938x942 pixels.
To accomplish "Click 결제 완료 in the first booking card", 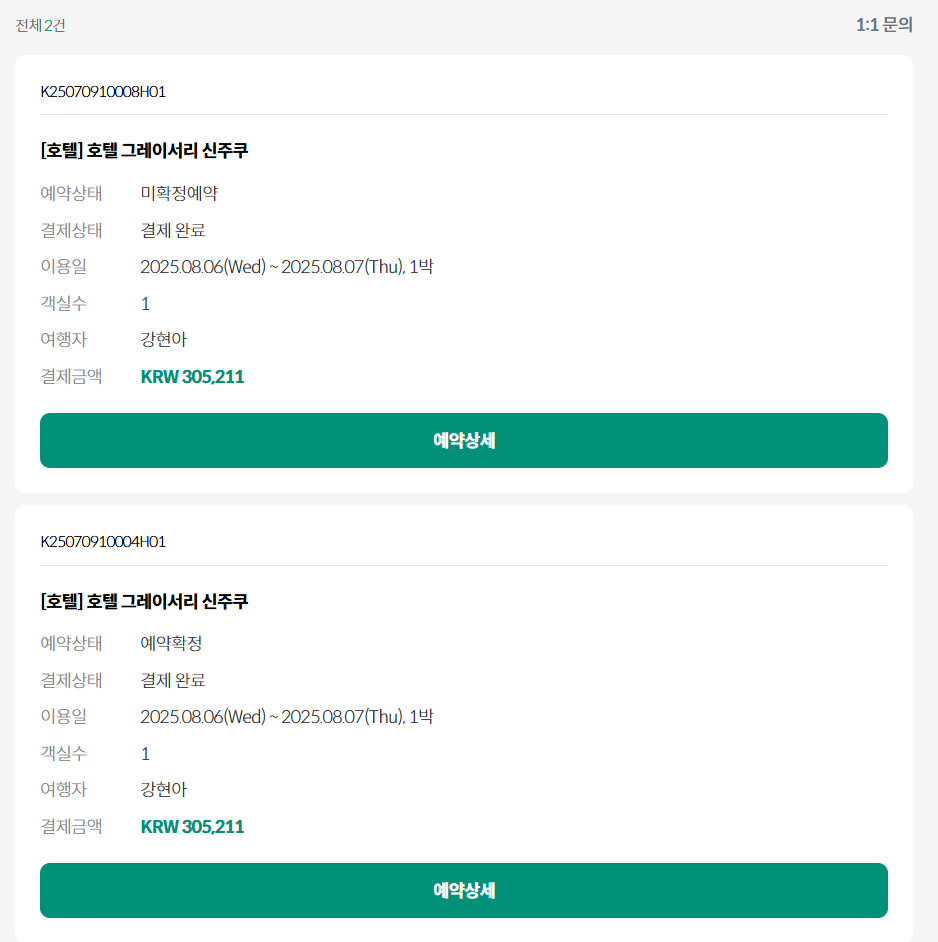I will tap(173, 230).
